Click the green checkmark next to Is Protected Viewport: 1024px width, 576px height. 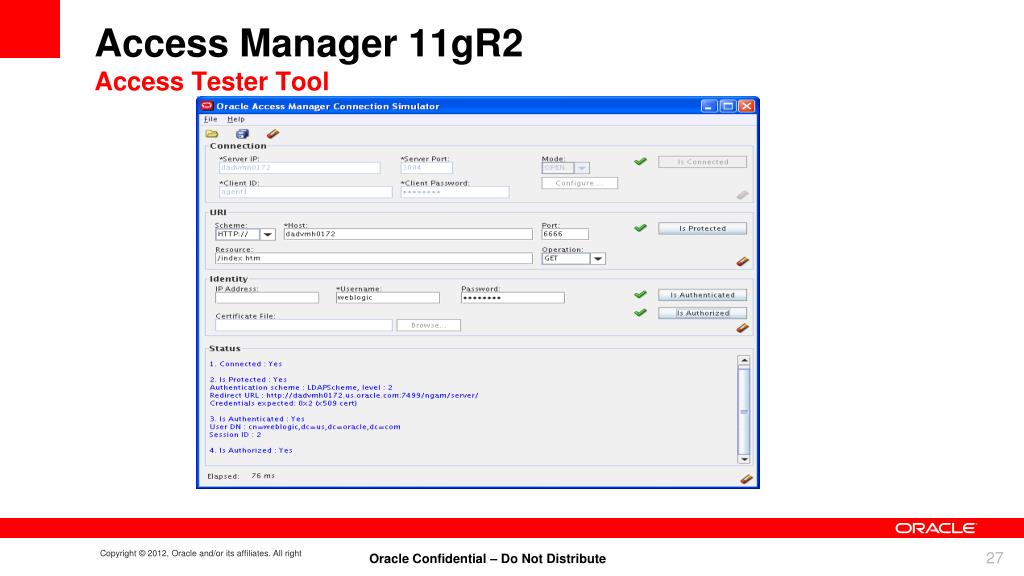click(640, 228)
